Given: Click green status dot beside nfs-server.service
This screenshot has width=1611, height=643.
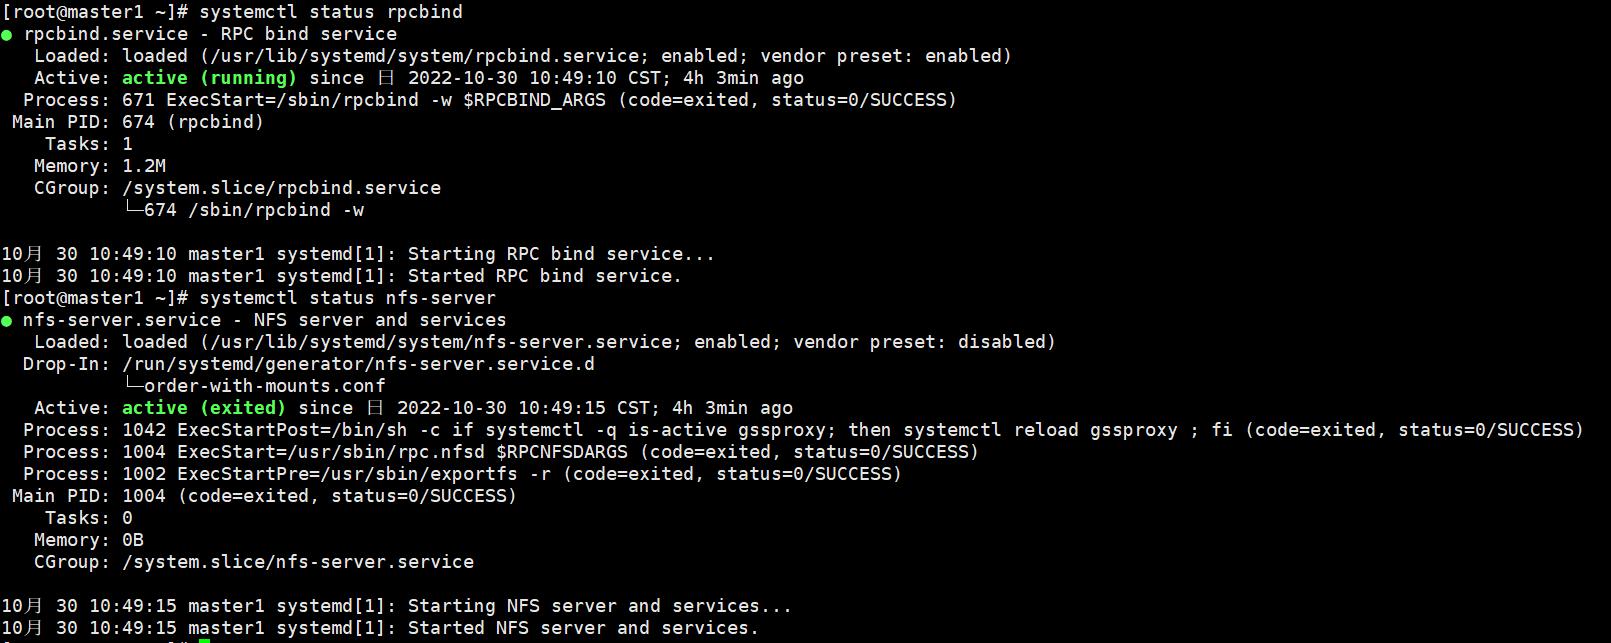Looking at the screenshot, I should point(7,321).
